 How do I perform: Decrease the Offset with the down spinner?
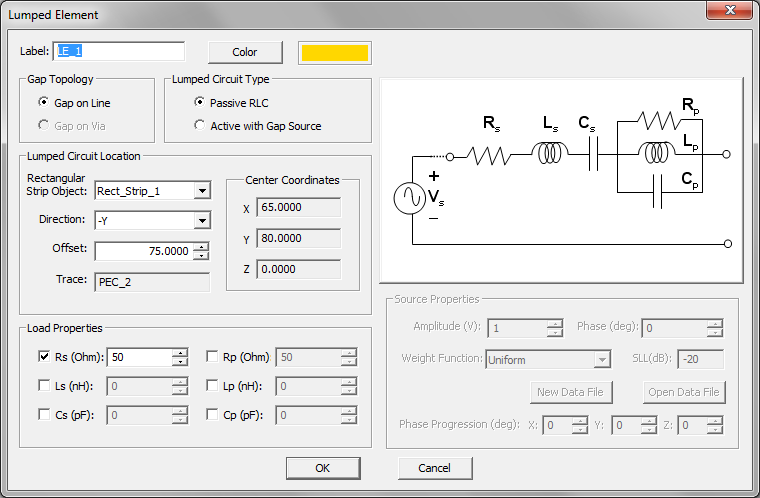coord(201,256)
